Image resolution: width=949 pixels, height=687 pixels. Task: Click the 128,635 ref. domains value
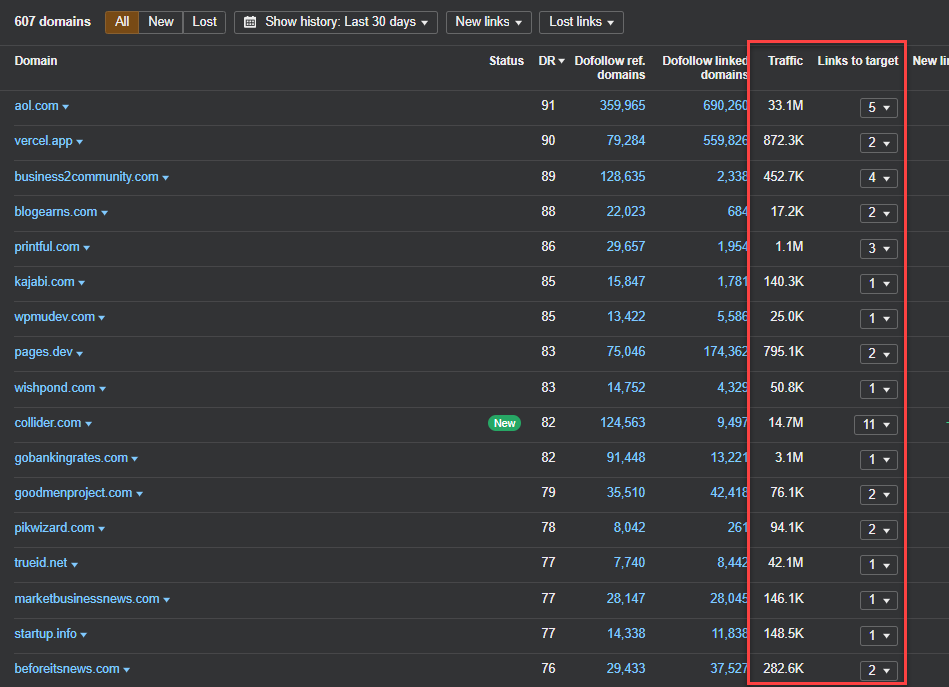click(x=622, y=176)
